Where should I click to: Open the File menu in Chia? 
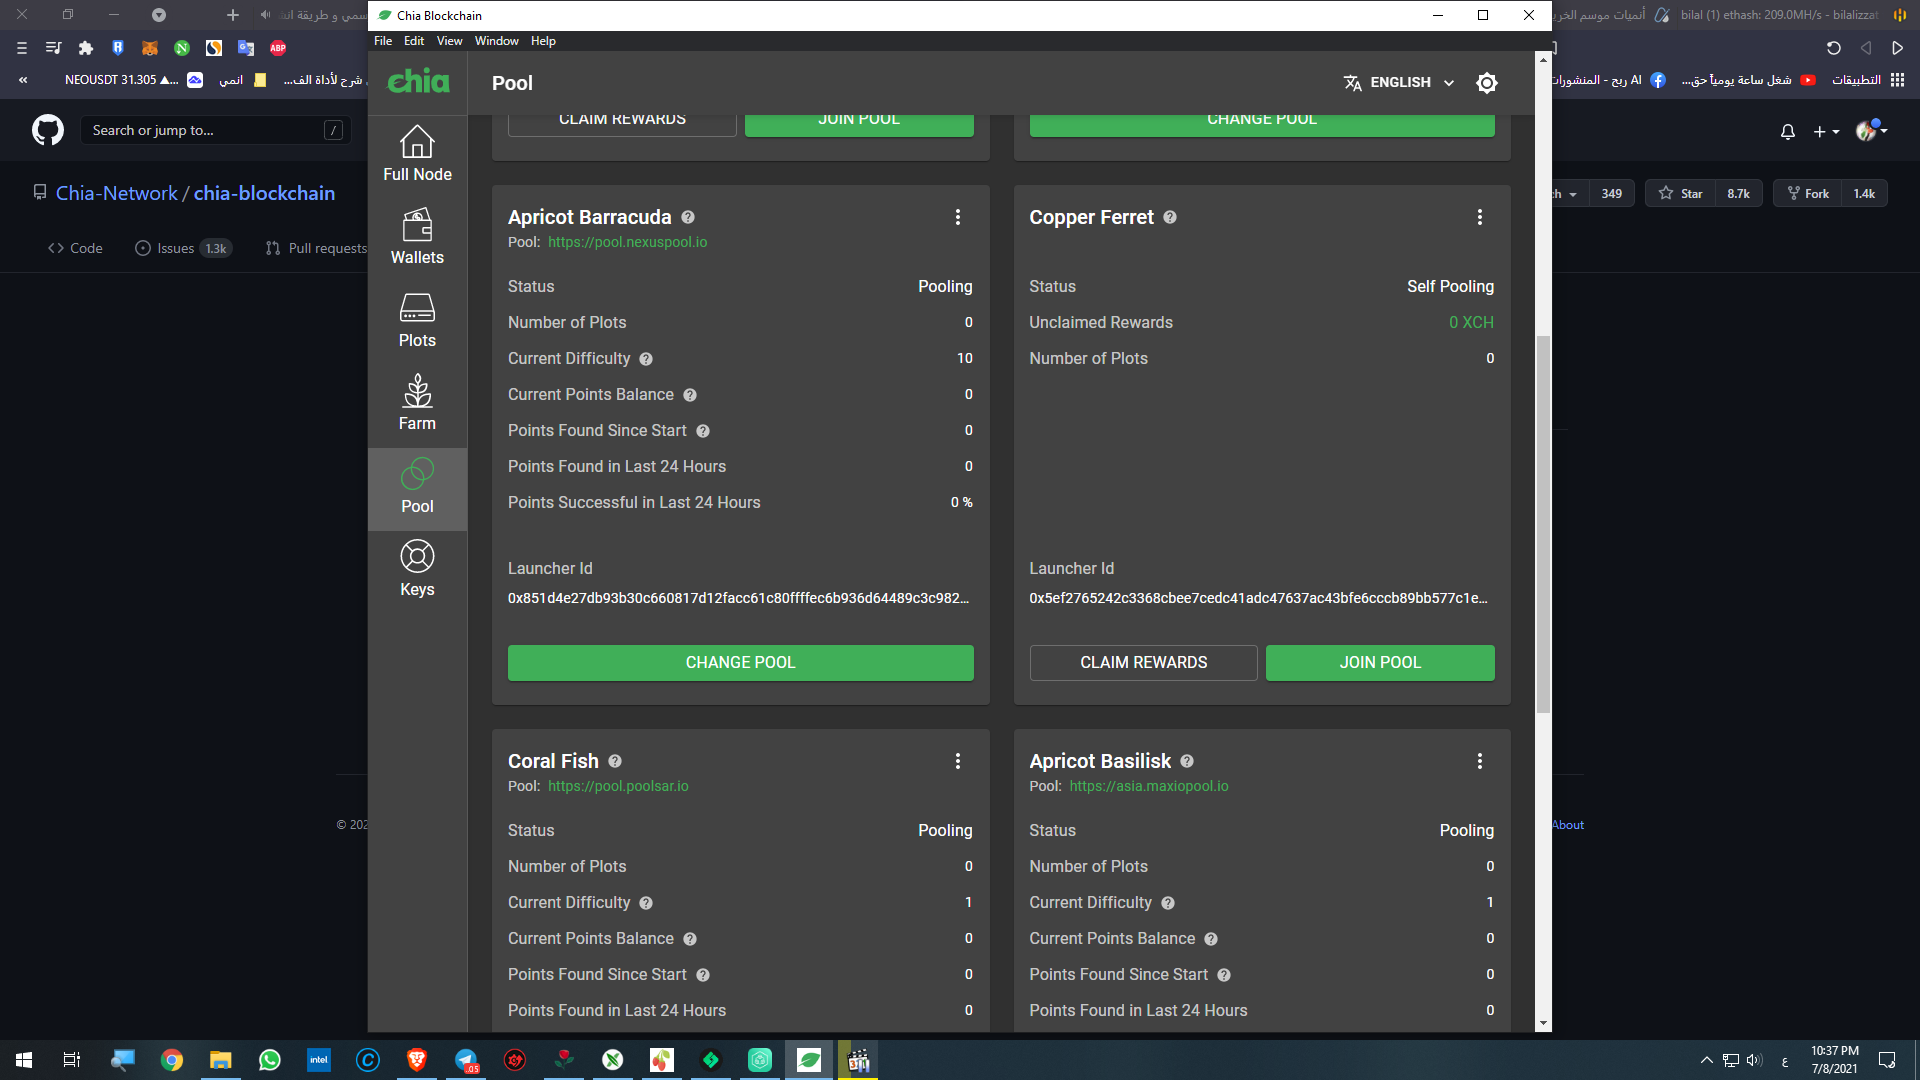[x=383, y=41]
